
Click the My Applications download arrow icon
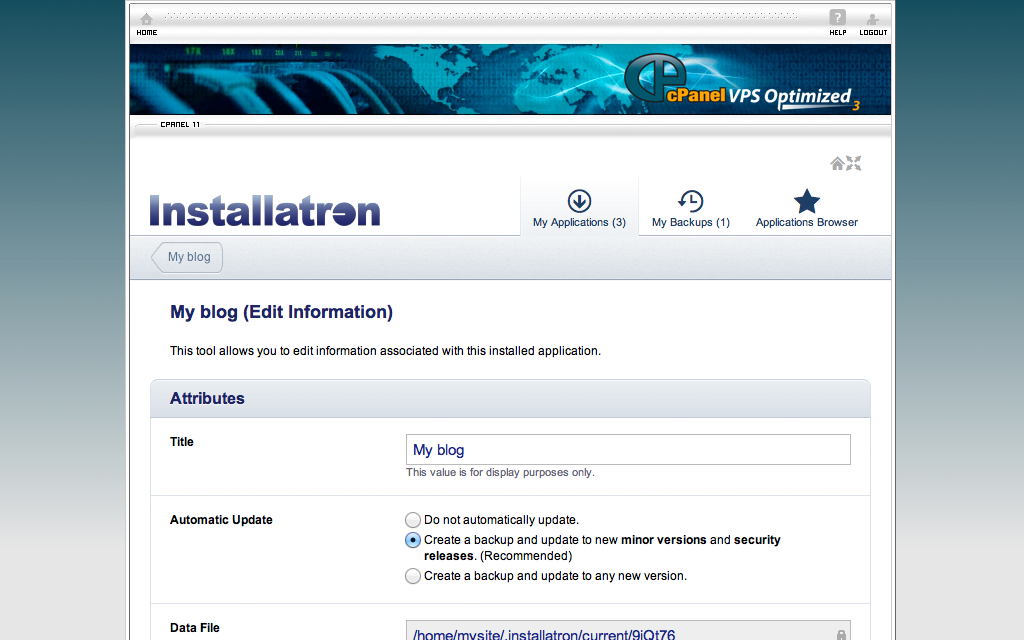tap(579, 201)
